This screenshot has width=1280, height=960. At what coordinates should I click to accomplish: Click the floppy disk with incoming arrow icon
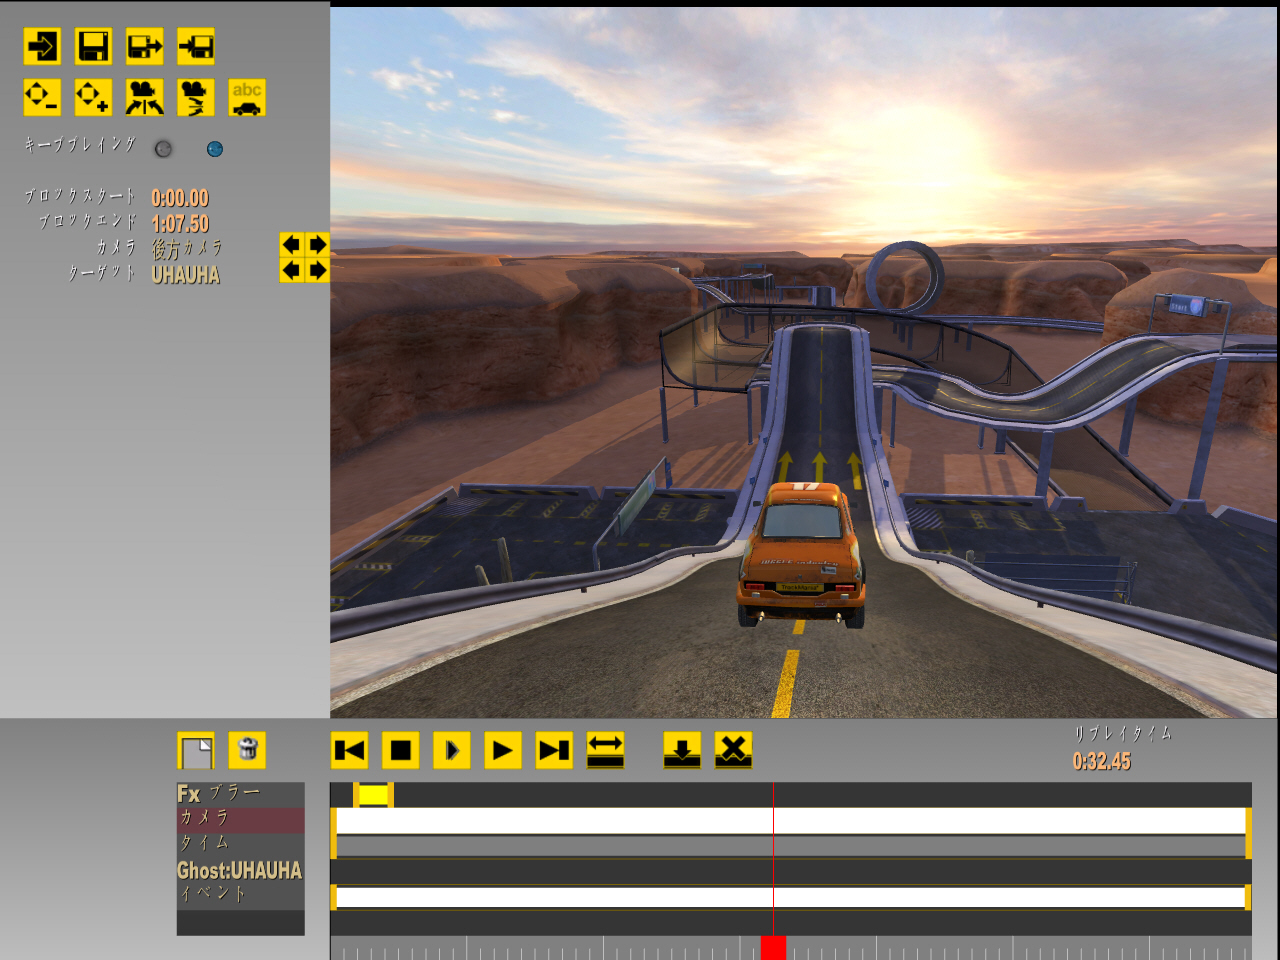click(x=196, y=46)
